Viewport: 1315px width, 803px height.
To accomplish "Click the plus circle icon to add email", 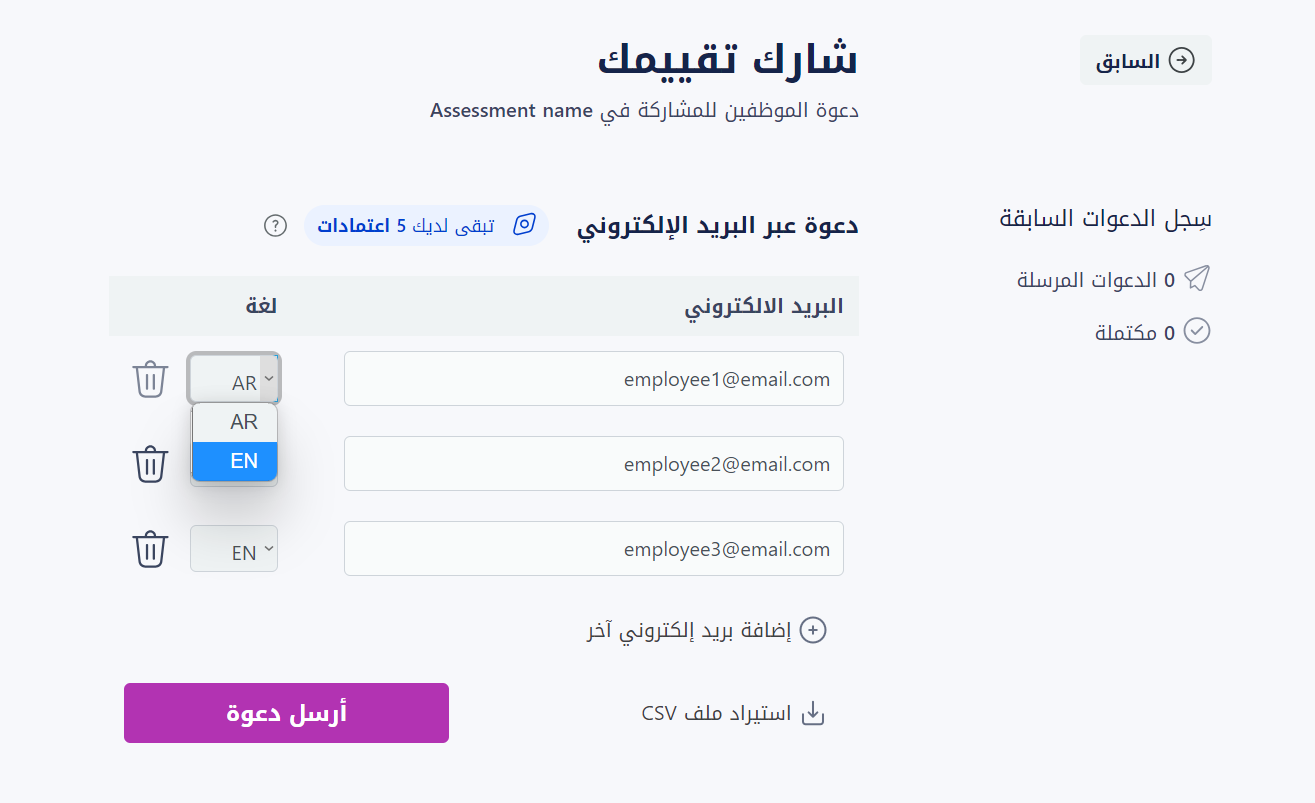I will 814,630.
